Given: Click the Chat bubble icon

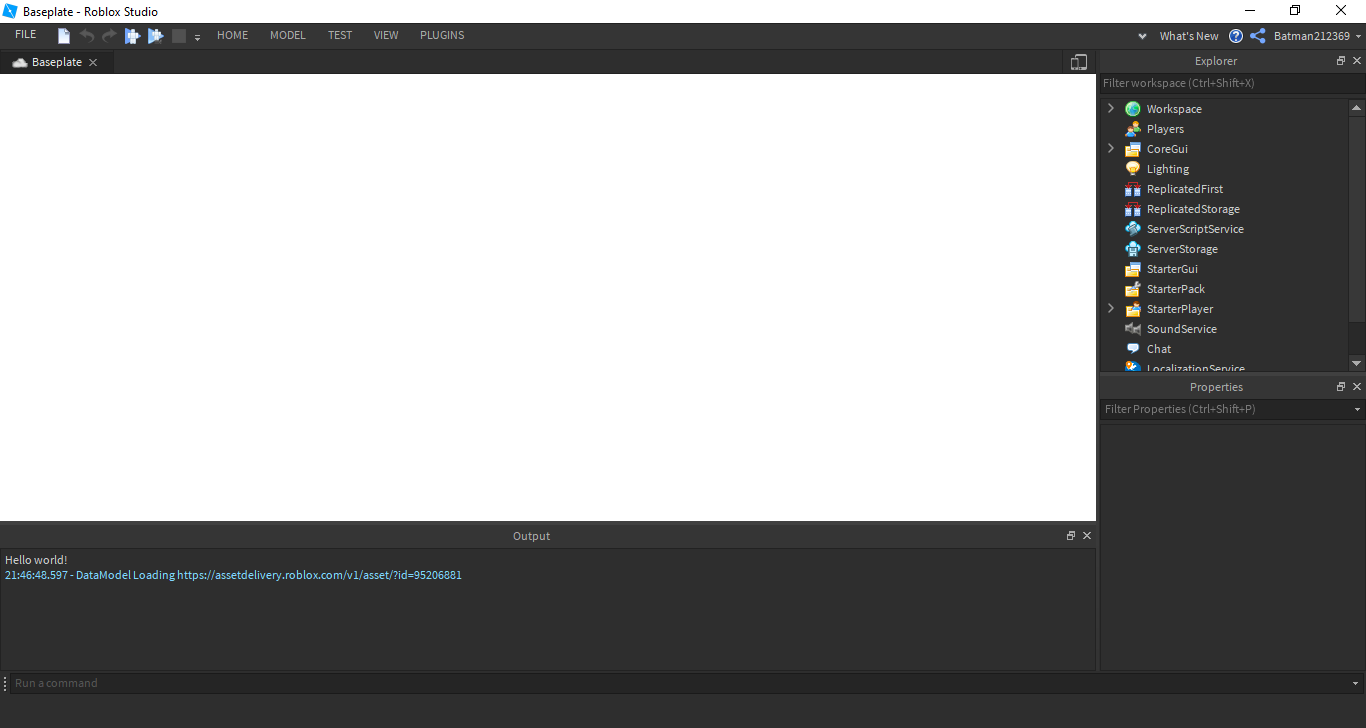Looking at the screenshot, I should (1132, 349).
